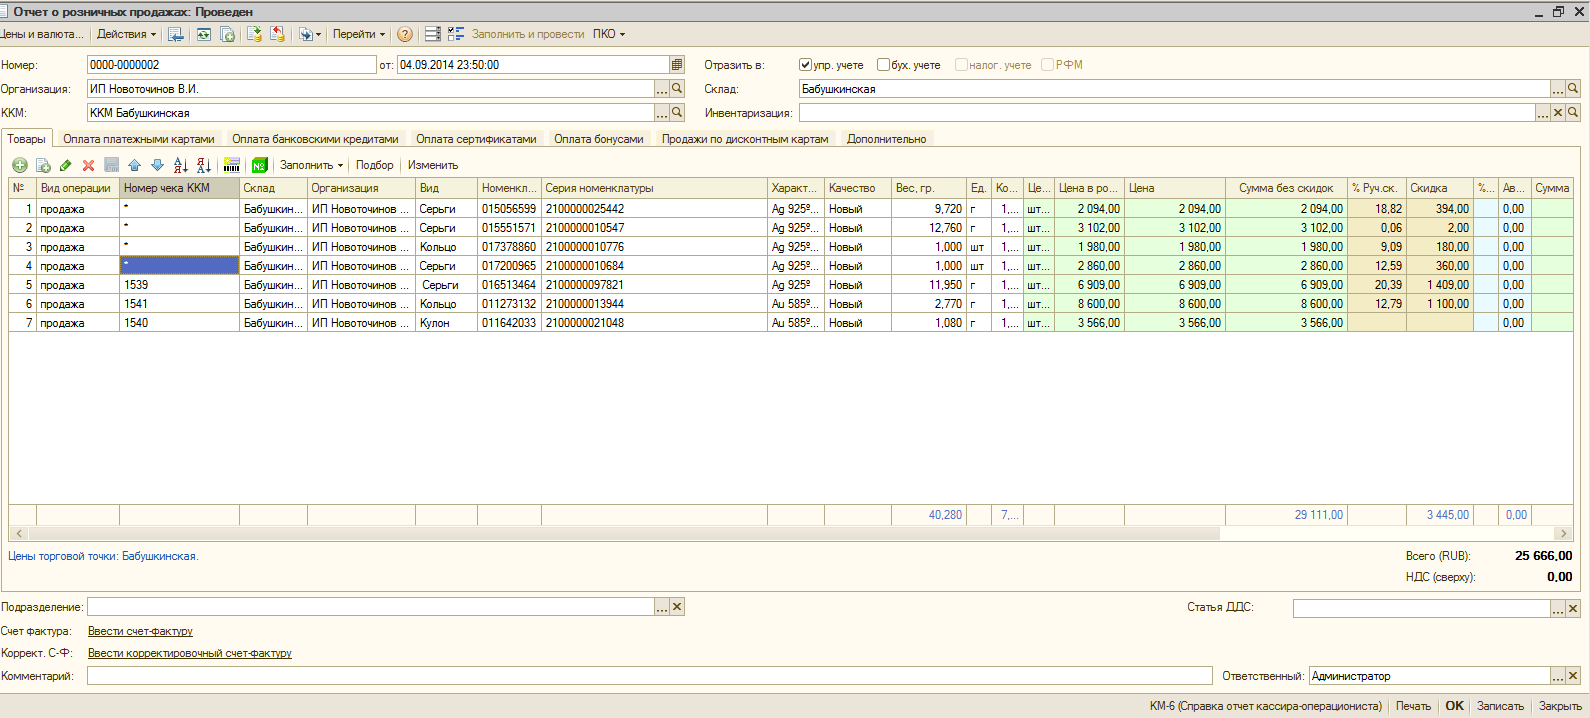This screenshot has height=718, width=1590.
Task: Click the green add row icon
Action: pos(19,165)
